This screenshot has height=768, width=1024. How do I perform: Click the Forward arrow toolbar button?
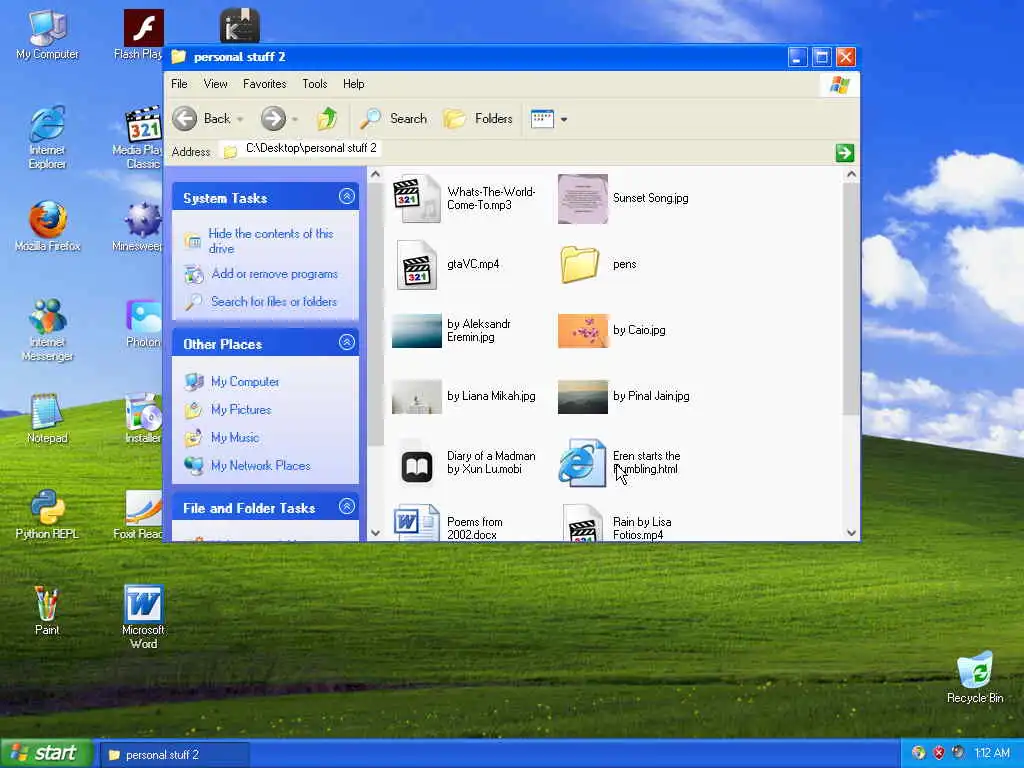click(273, 119)
